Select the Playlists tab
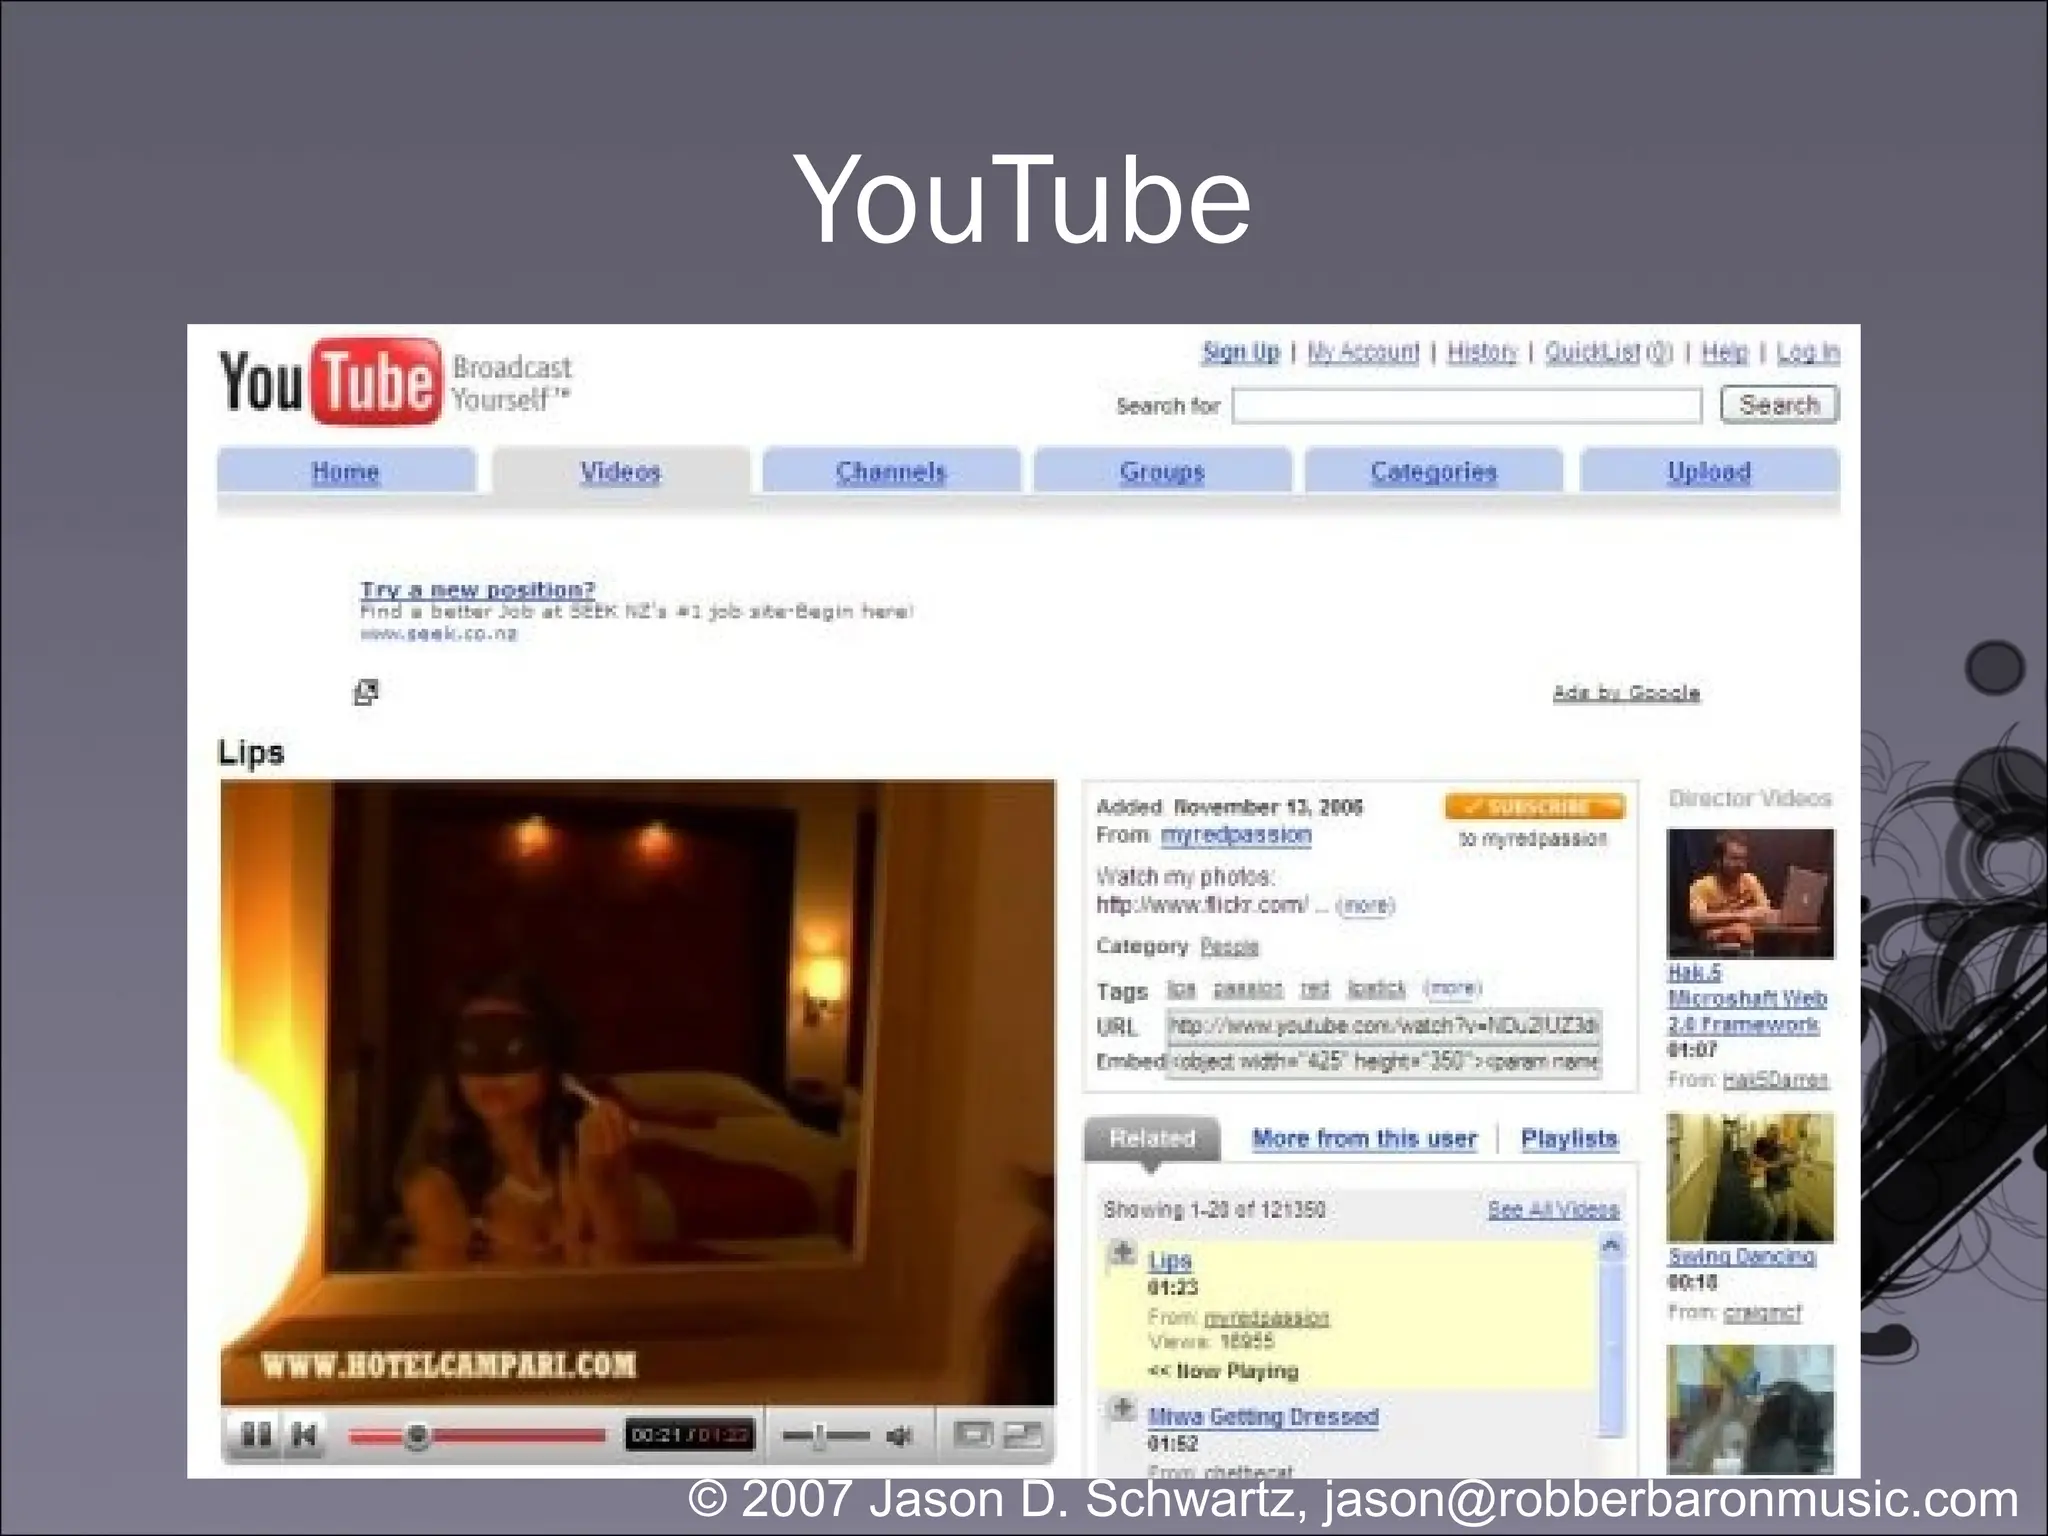 (x=1569, y=1139)
